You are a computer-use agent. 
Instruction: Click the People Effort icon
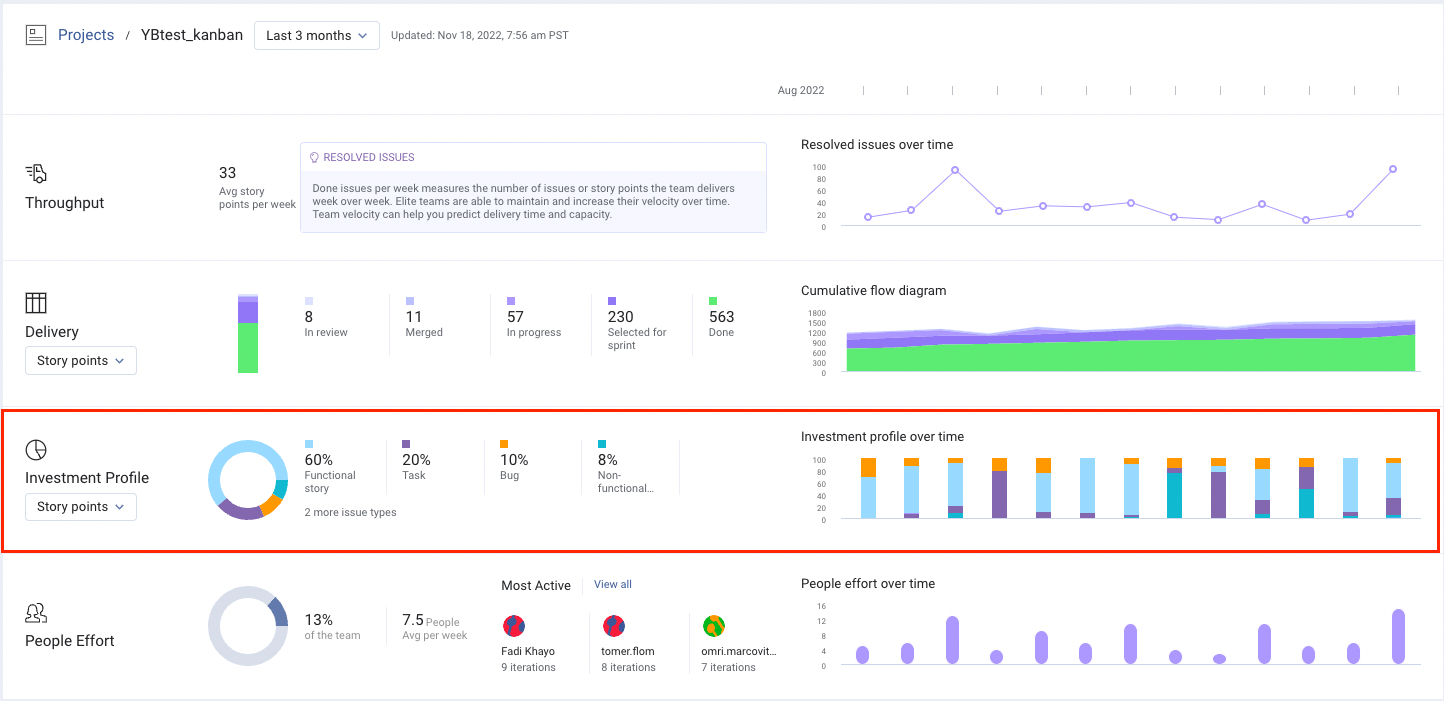(36, 611)
